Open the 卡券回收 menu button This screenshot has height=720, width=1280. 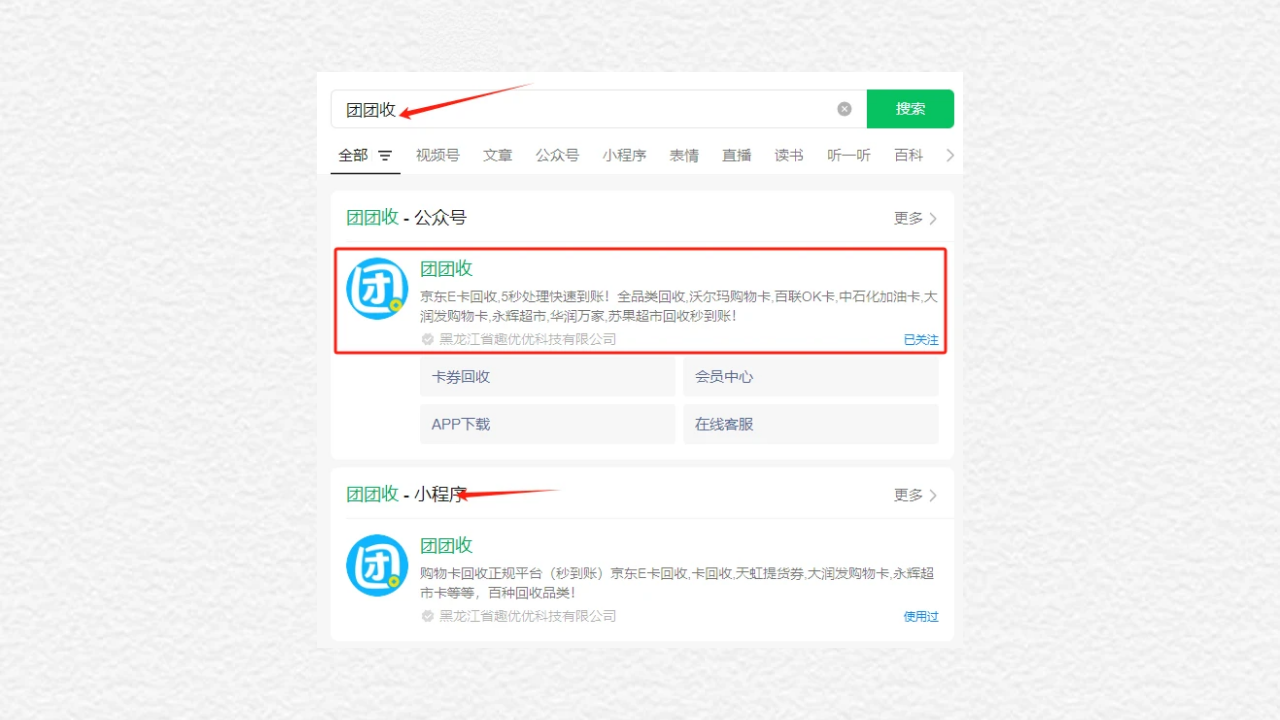coord(548,377)
